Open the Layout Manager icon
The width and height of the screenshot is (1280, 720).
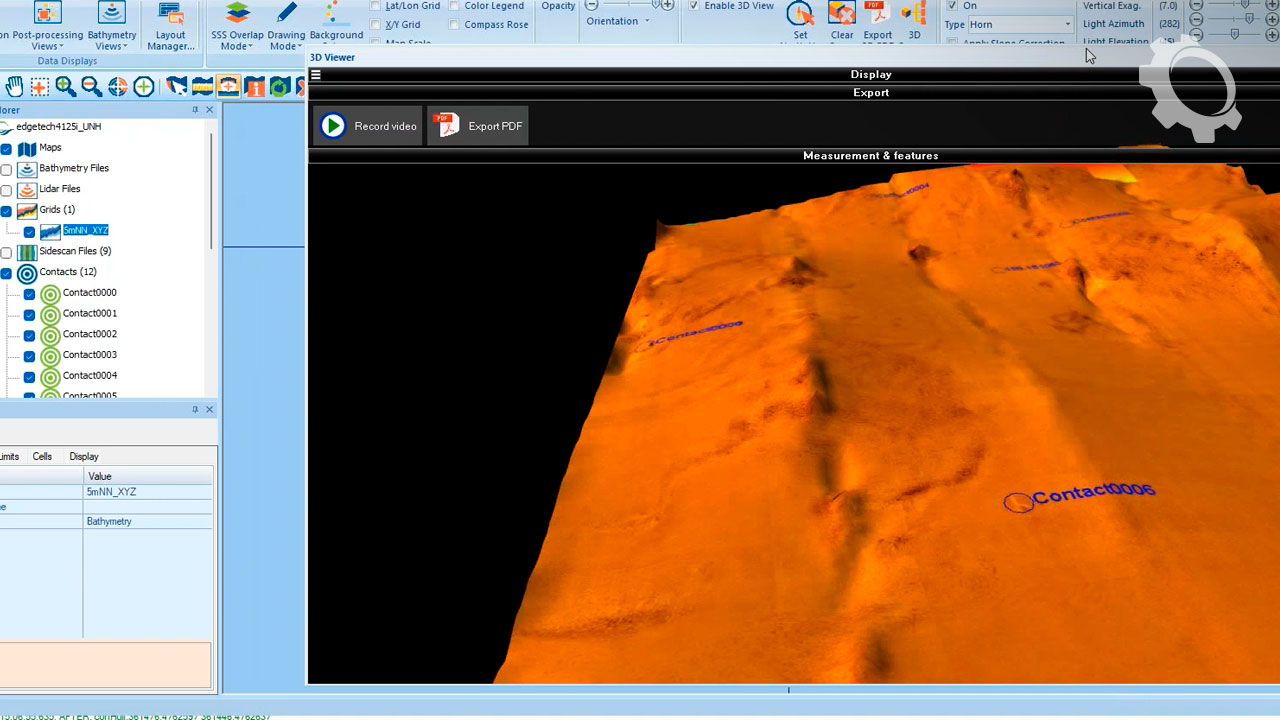(171, 14)
